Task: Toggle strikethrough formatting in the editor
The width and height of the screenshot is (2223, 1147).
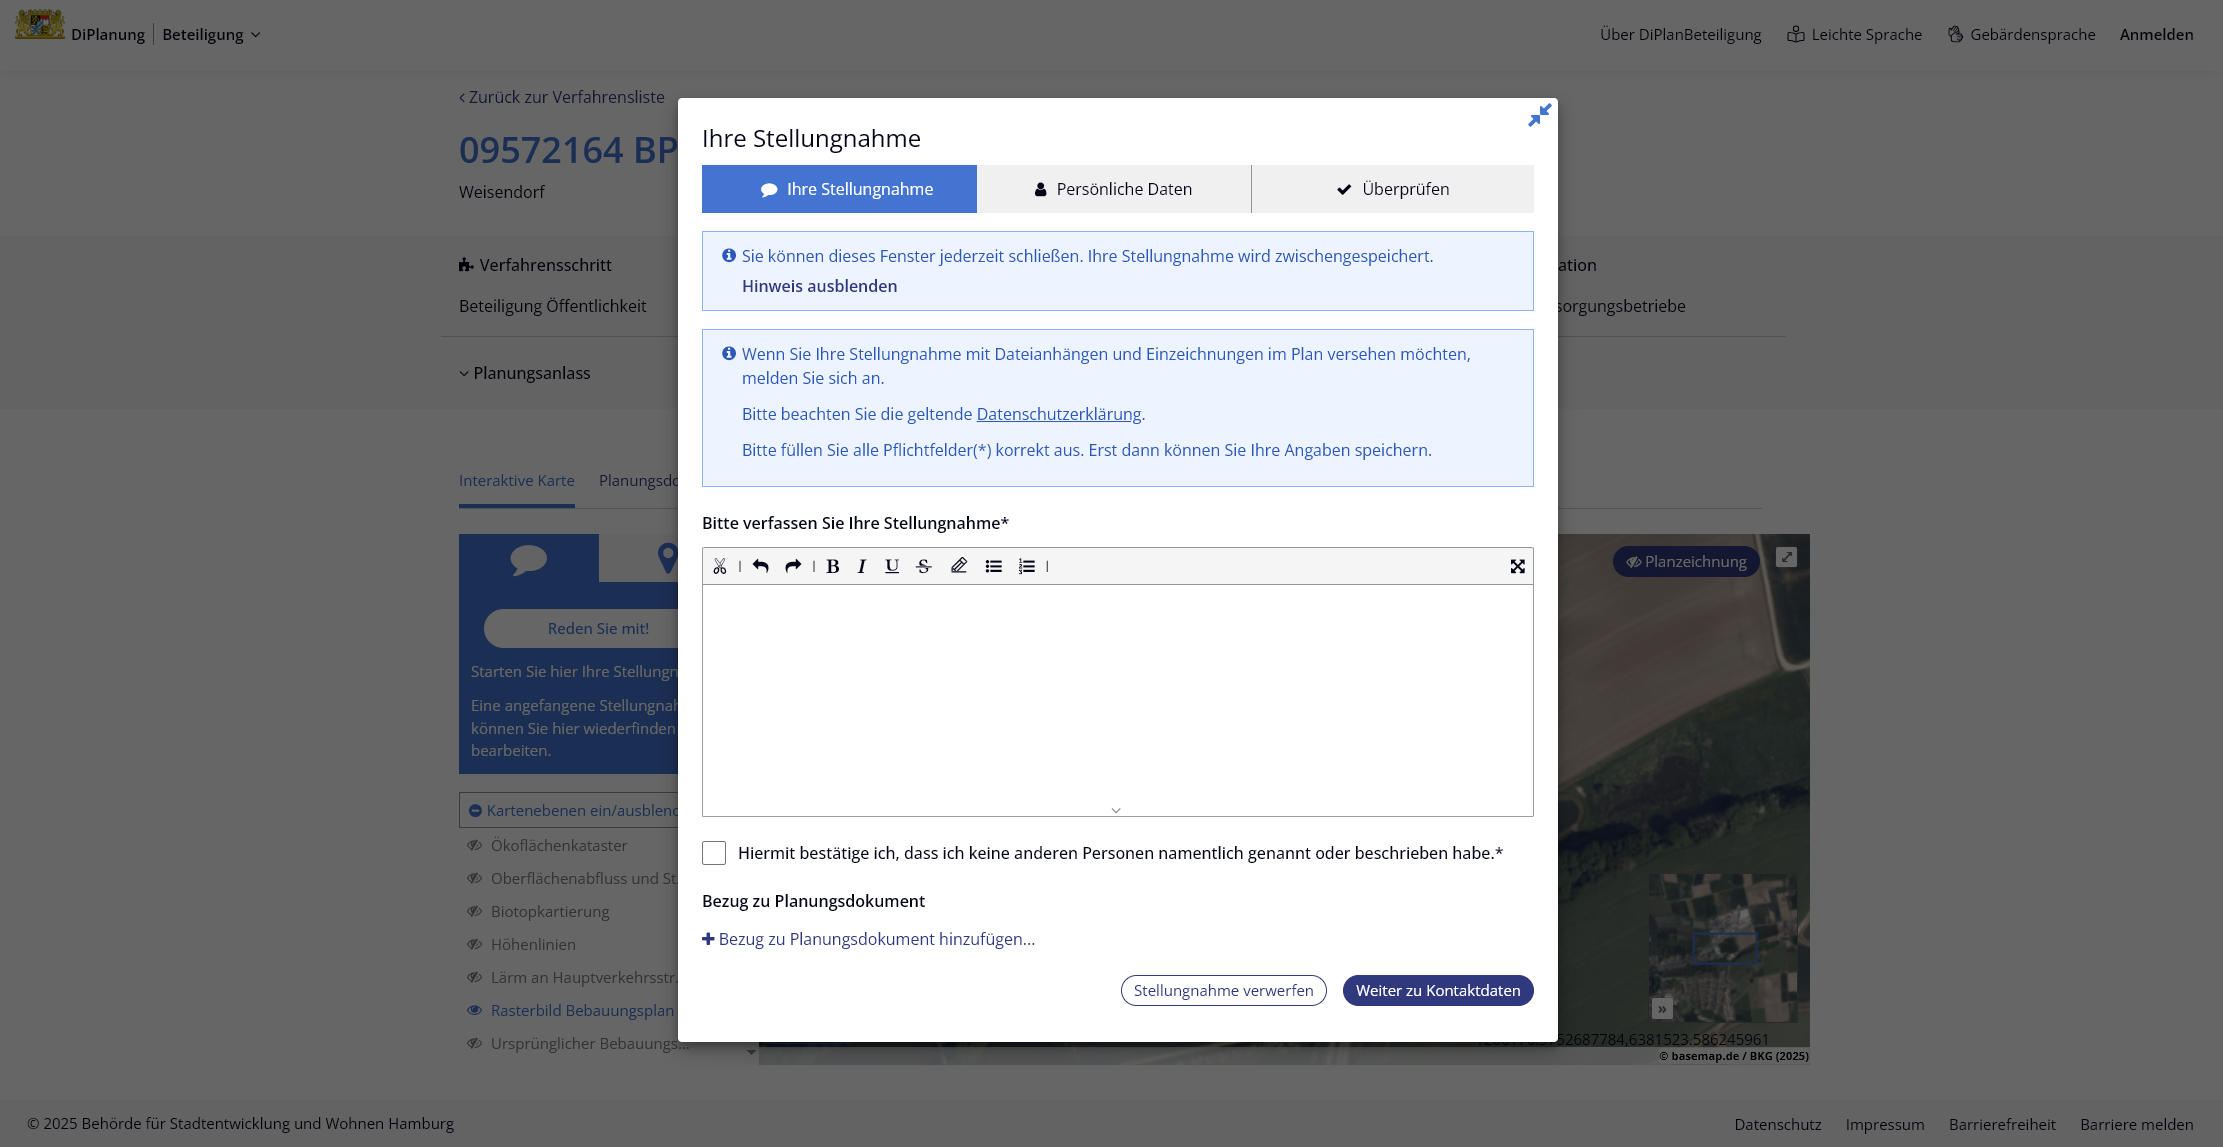Action: (924, 566)
